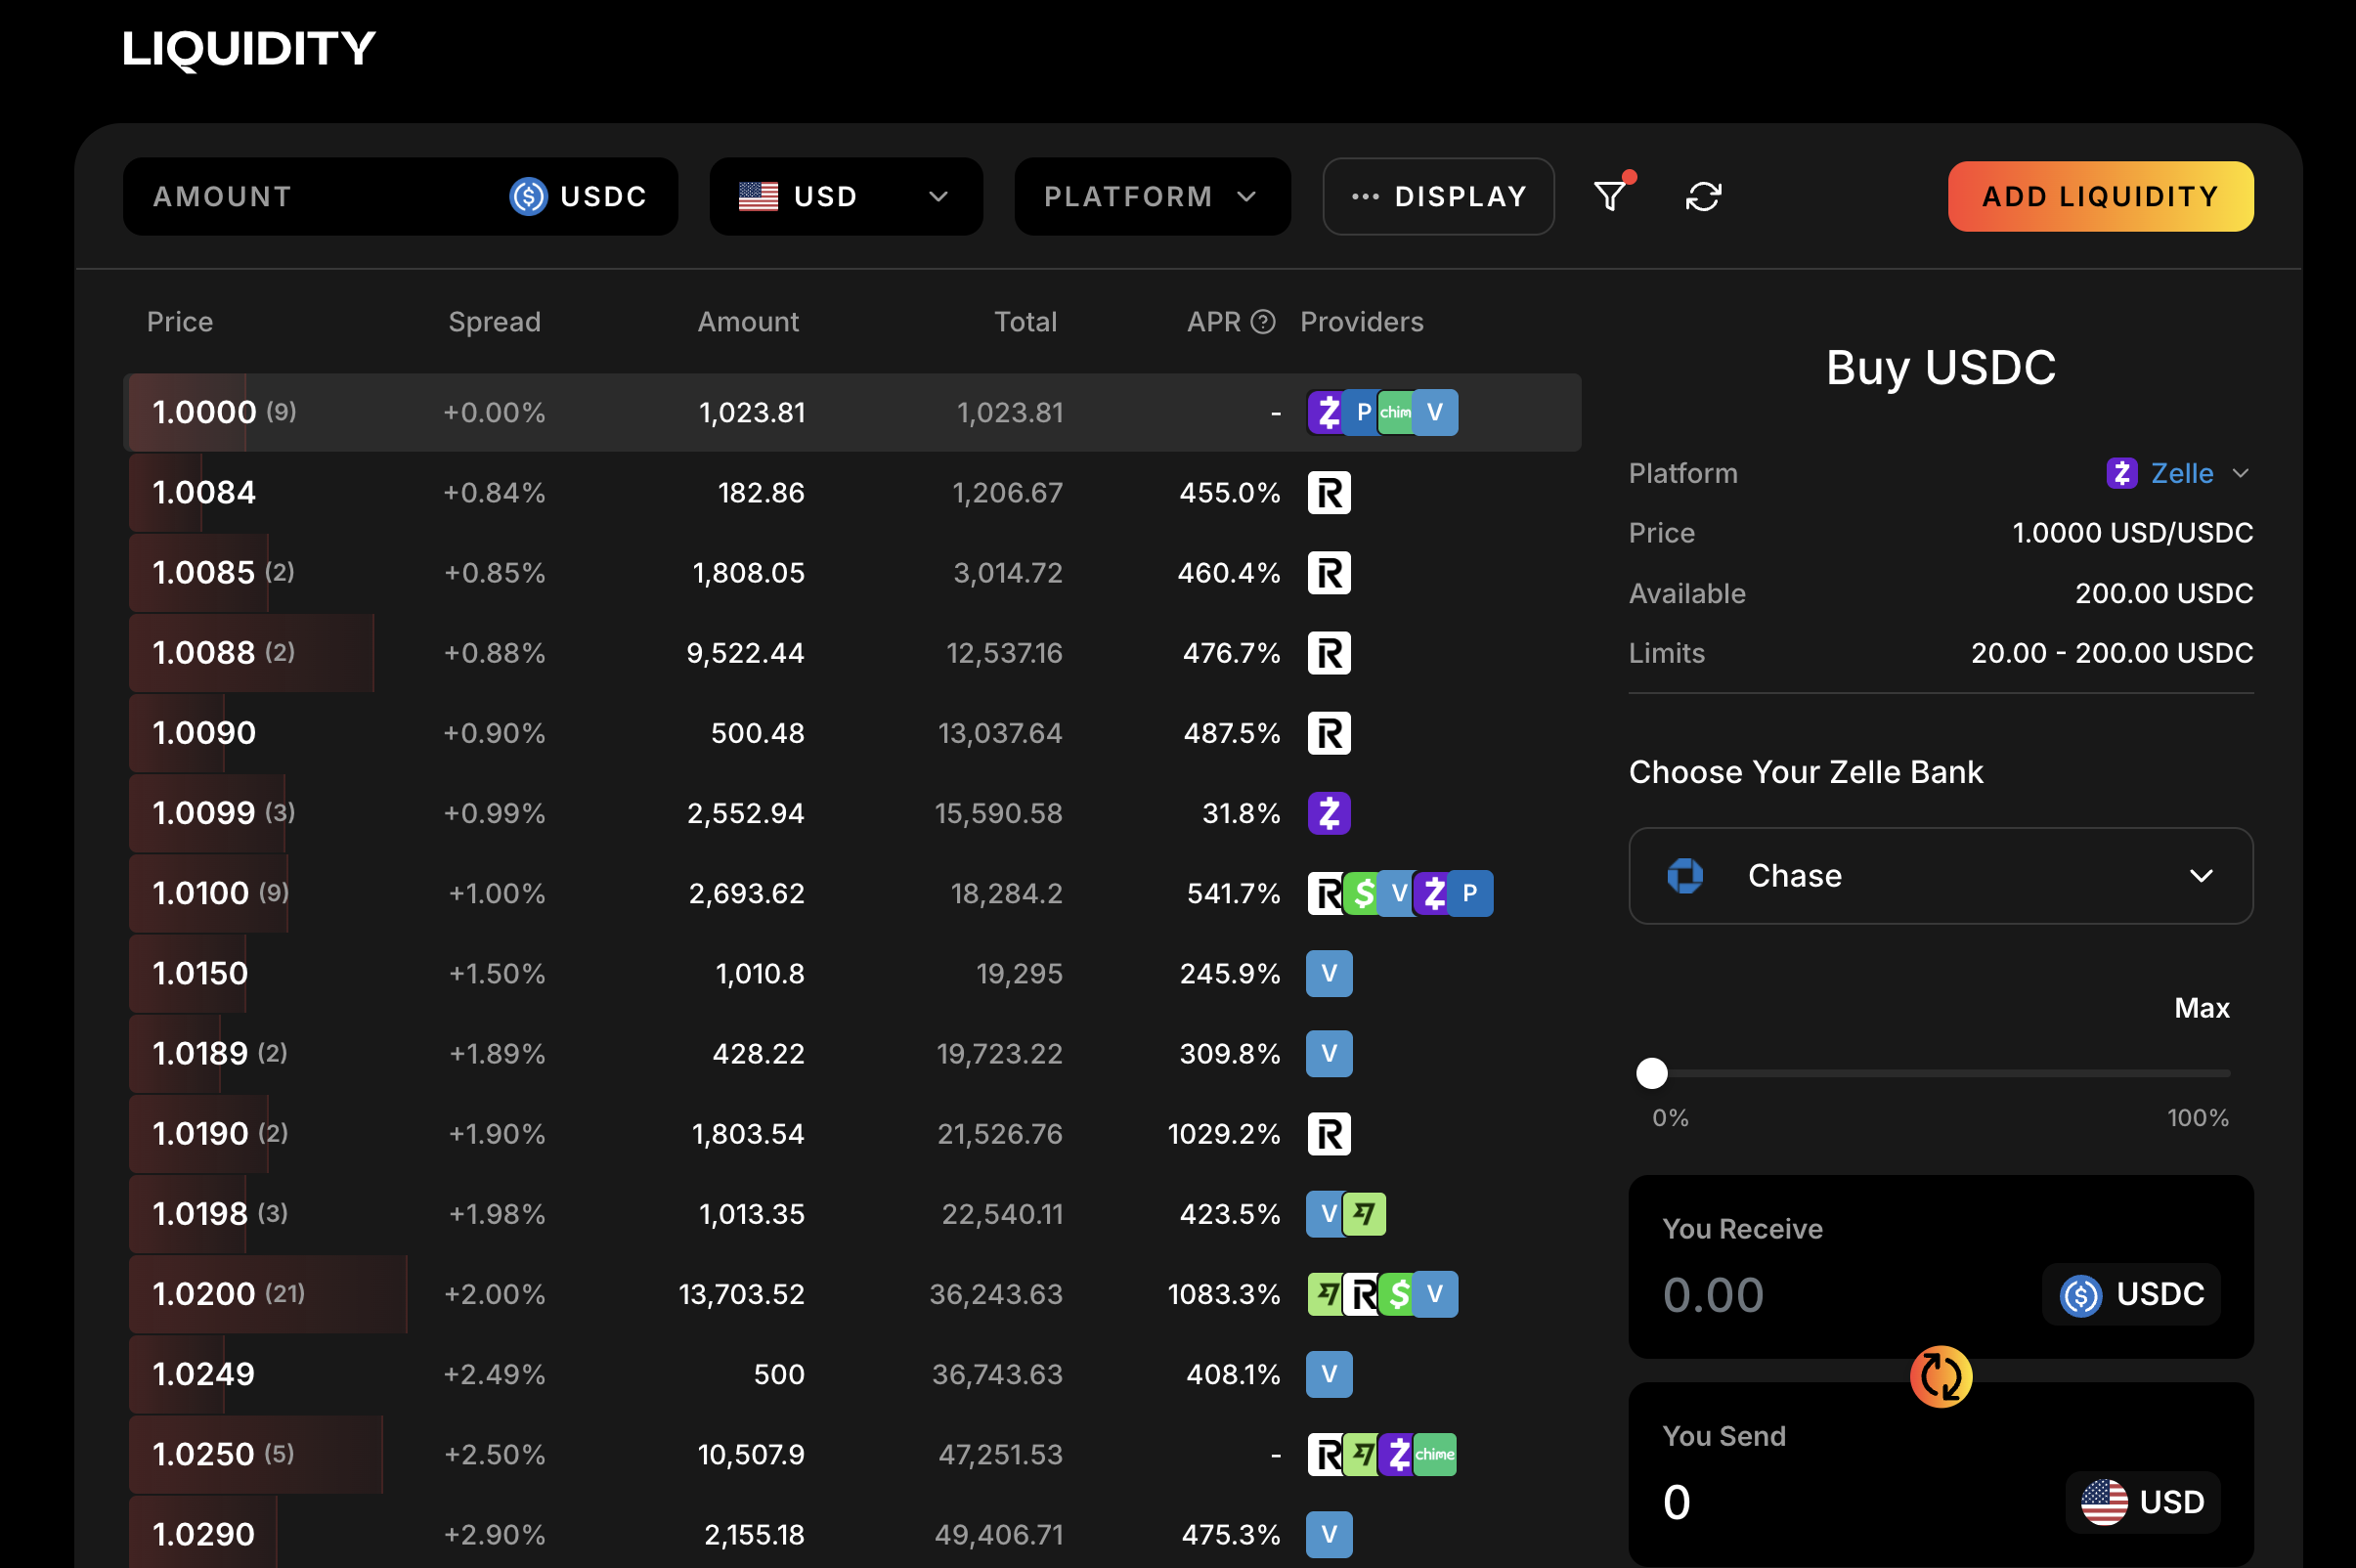The height and width of the screenshot is (1568, 2356).
Task: Open the PLATFORM filter dropdown
Action: 1151,196
